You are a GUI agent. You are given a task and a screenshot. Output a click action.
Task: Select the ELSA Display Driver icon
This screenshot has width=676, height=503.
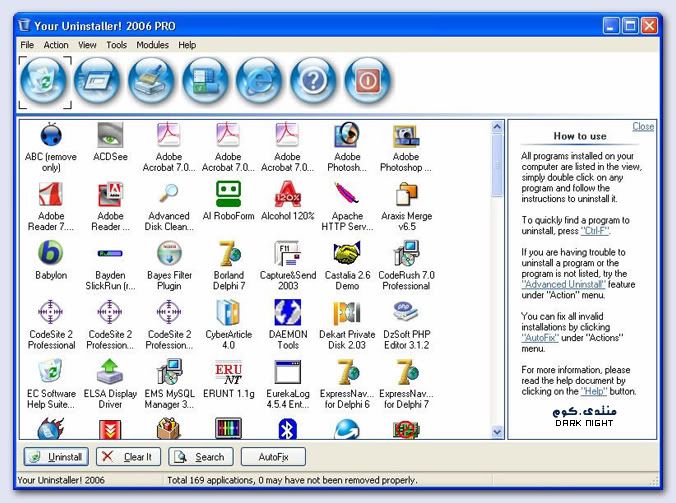click(110, 372)
